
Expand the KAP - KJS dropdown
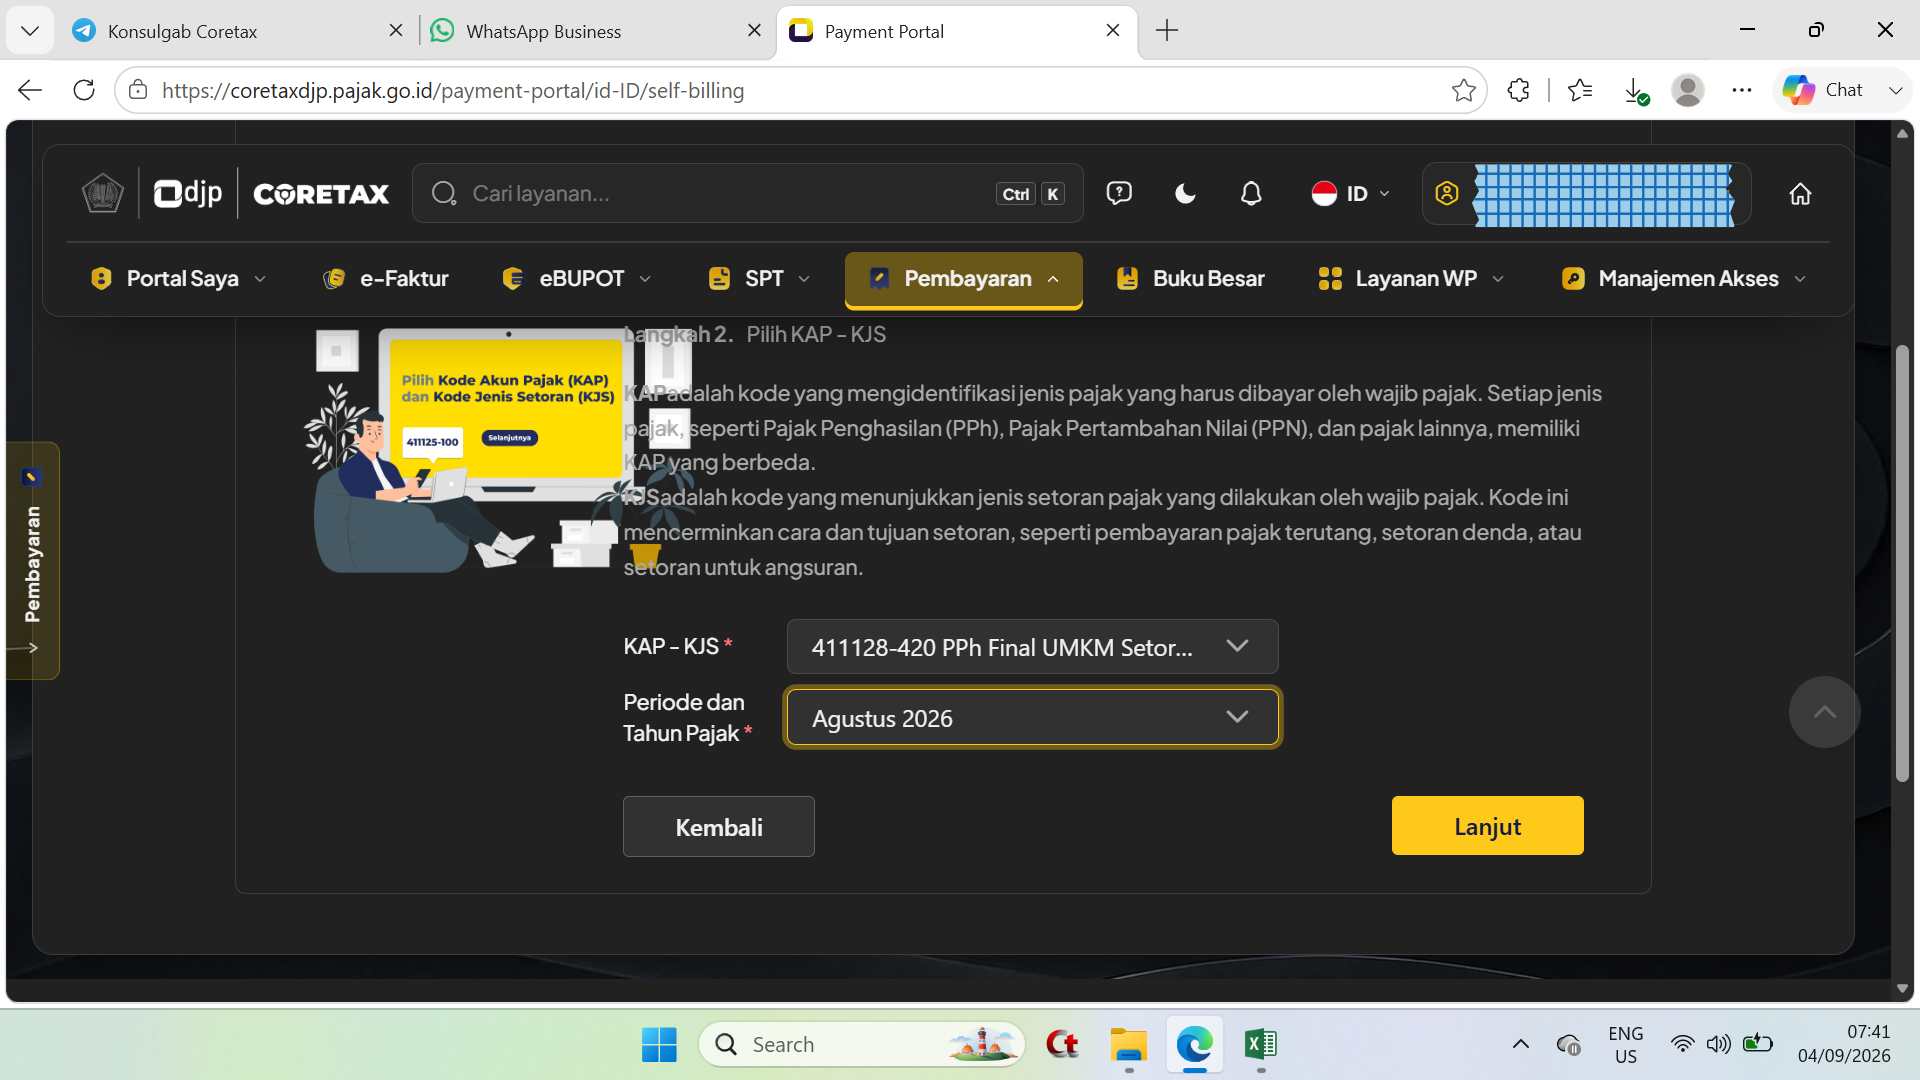pyautogui.click(x=1032, y=647)
